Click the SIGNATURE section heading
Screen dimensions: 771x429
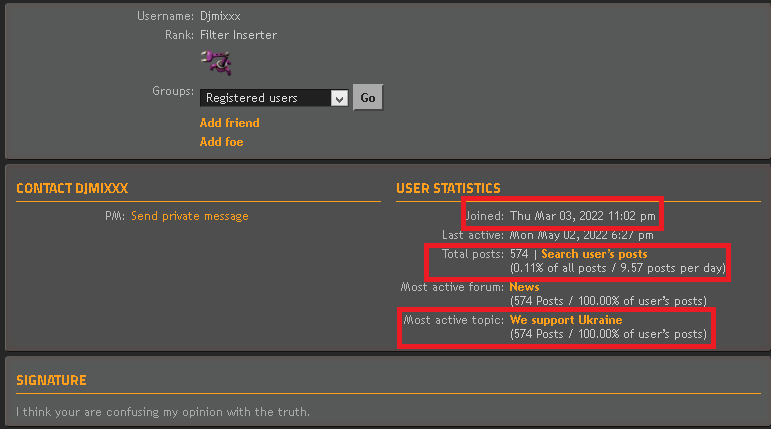click(x=51, y=380)
